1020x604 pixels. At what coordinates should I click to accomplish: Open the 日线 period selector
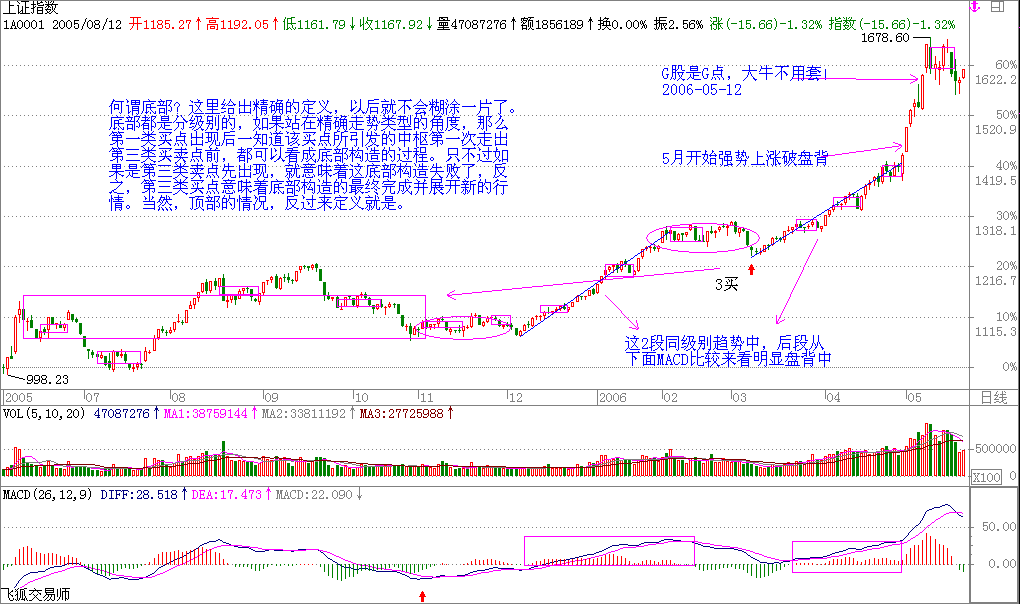(994, 397)
